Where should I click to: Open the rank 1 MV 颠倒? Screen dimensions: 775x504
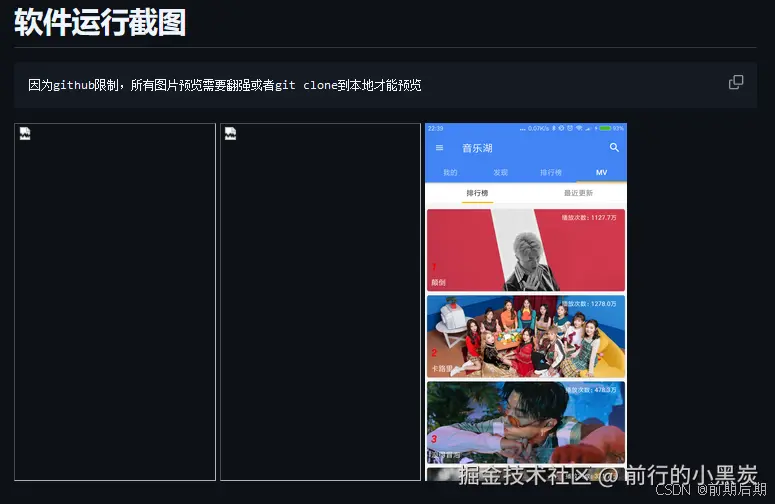click(x=526, y=250)
